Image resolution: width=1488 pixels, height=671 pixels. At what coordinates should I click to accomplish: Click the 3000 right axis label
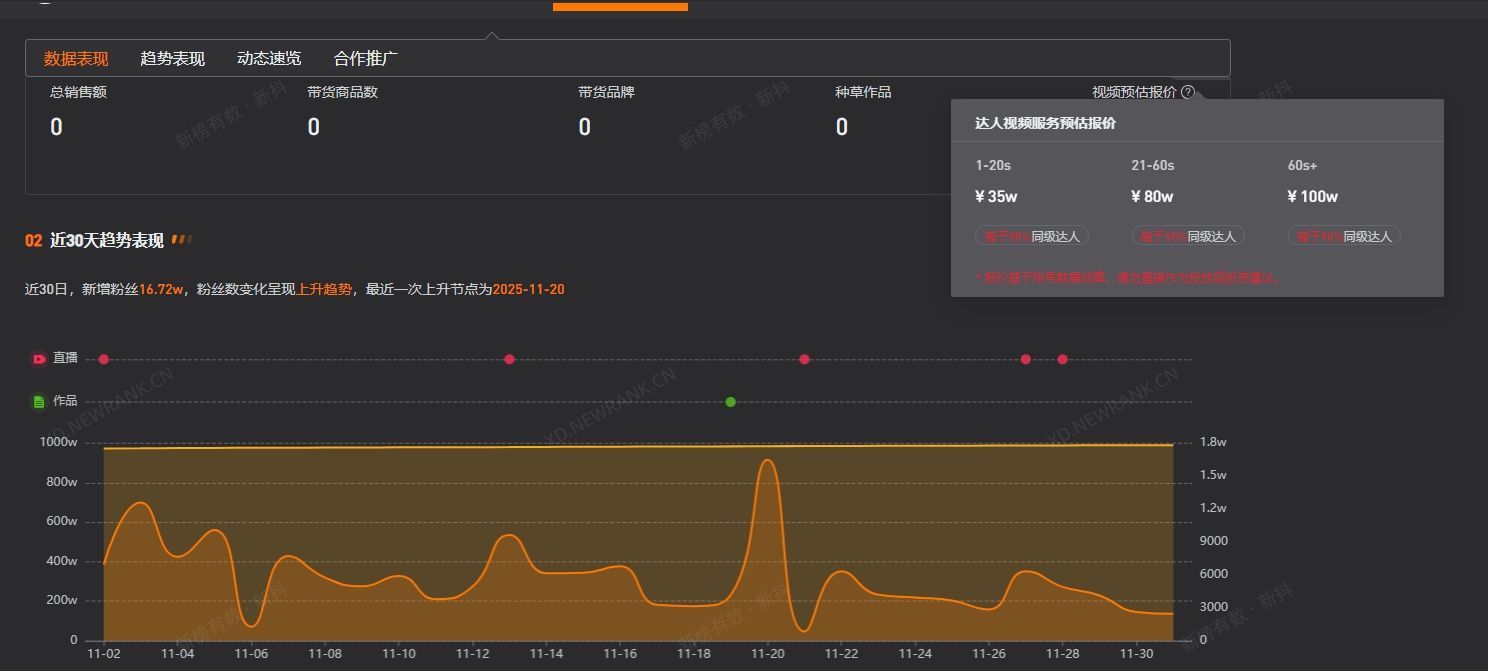click(1214, 607)
